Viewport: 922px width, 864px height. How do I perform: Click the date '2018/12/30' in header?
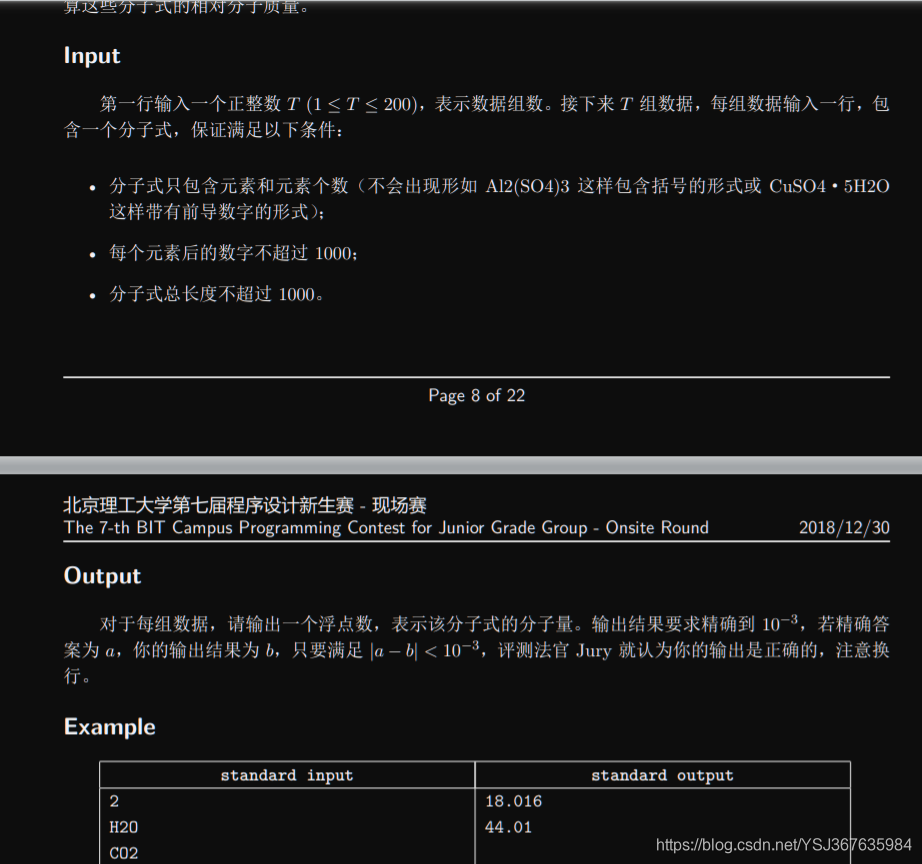[x=844, y=528]
